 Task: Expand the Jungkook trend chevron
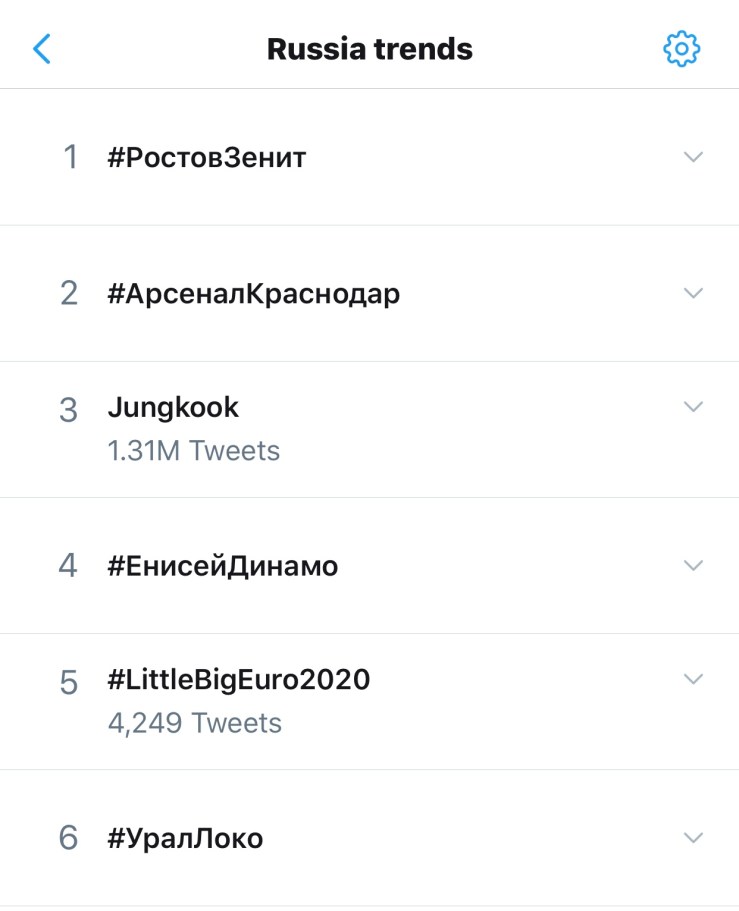(x=693, y=407)
